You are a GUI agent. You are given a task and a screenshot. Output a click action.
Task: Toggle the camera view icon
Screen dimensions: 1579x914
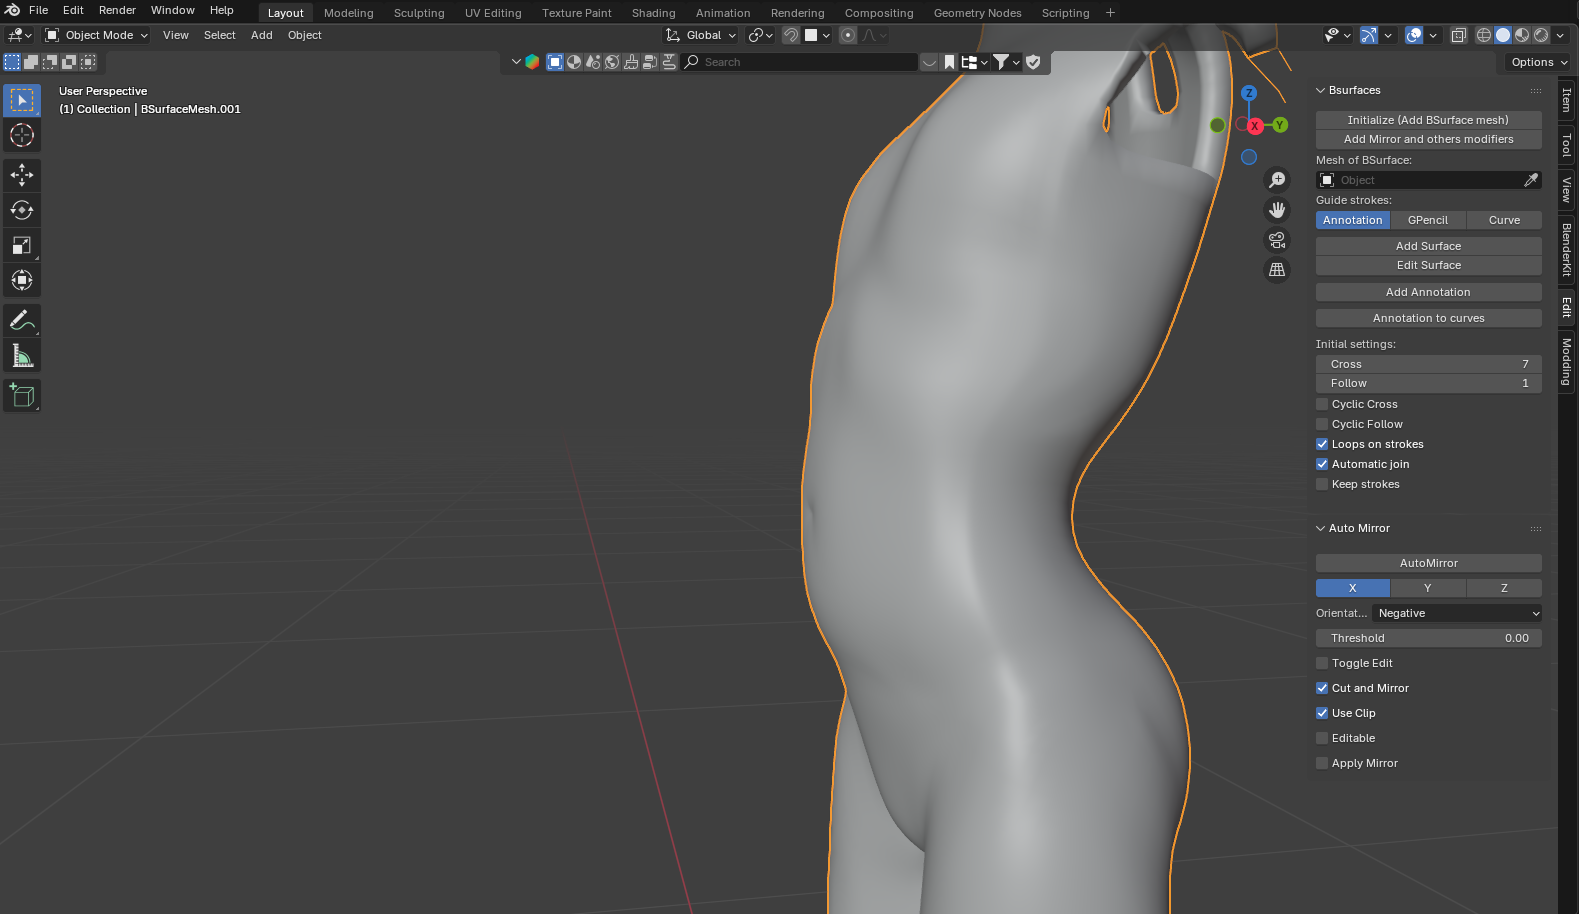(1277, 240)
